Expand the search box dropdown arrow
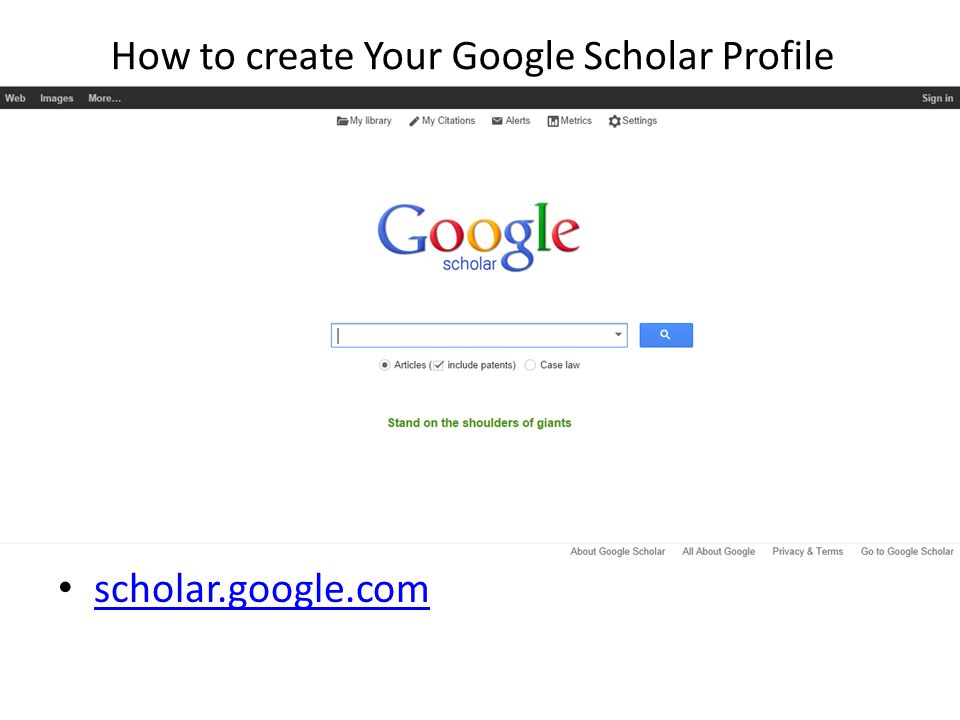This screenshot has width=960, height=720. point(618,334)
